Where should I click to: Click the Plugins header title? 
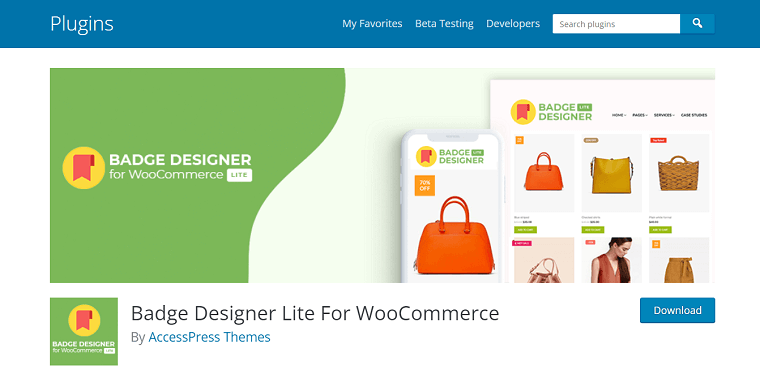[82, 24]
